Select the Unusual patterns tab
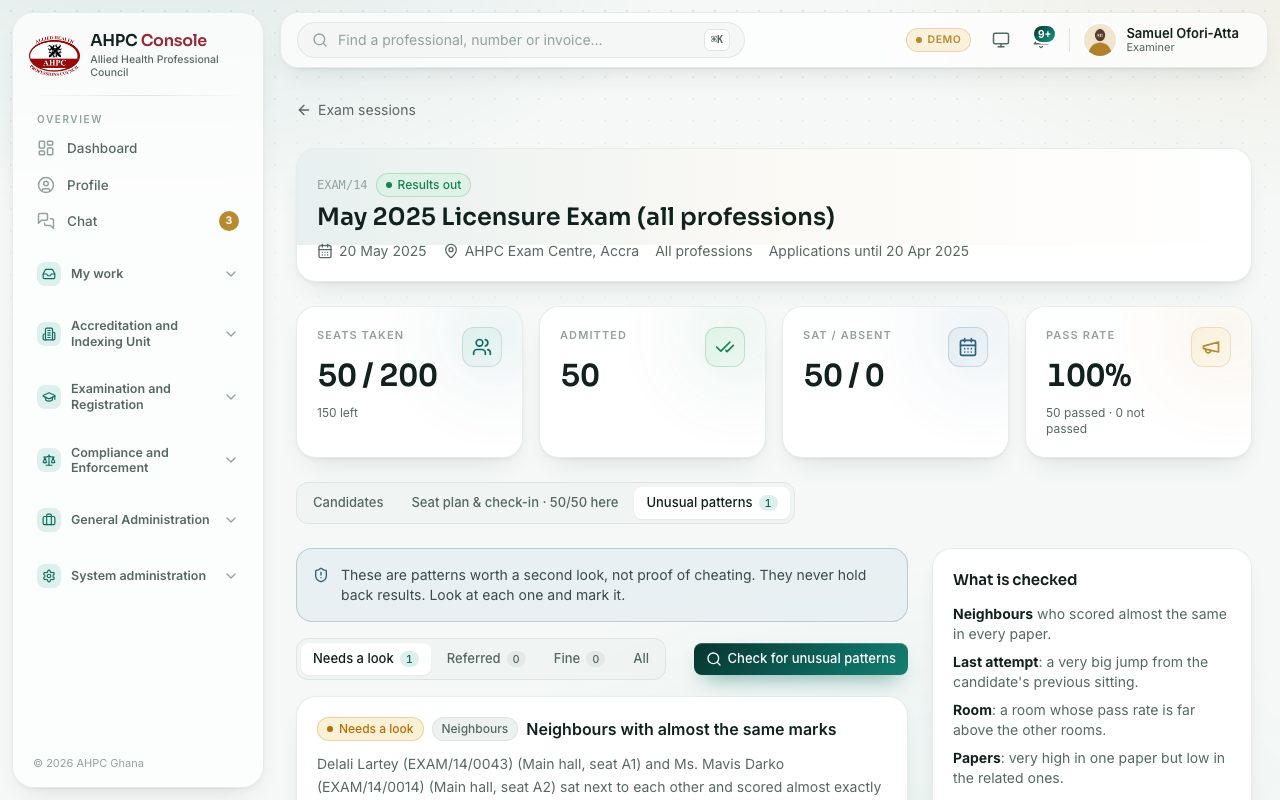 tap(712, 503)
